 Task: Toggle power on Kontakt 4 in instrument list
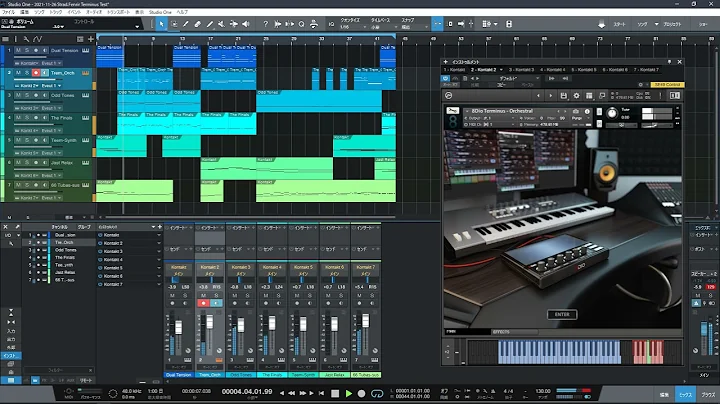click(100, 259)
